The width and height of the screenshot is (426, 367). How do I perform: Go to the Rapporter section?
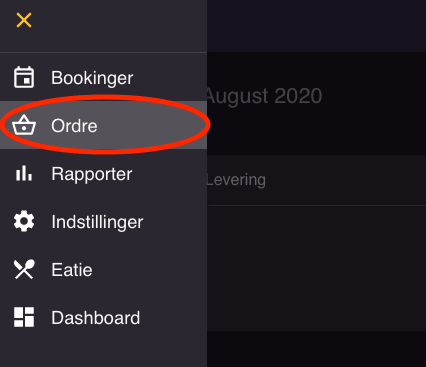click(x=92, y=174)
